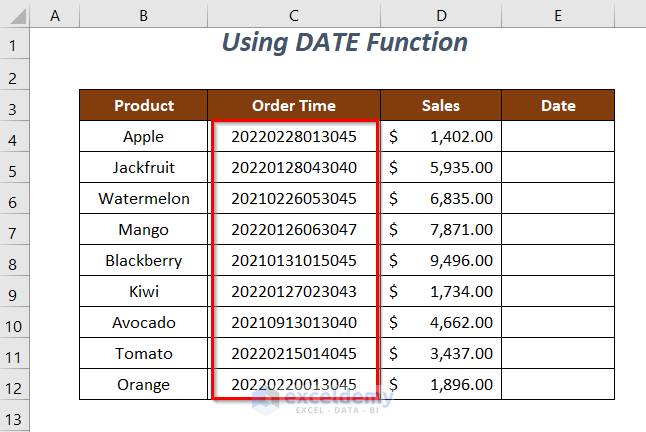Select order time 20220215014045 cell
Screen dimensions: 646x432
pos(294,354)
